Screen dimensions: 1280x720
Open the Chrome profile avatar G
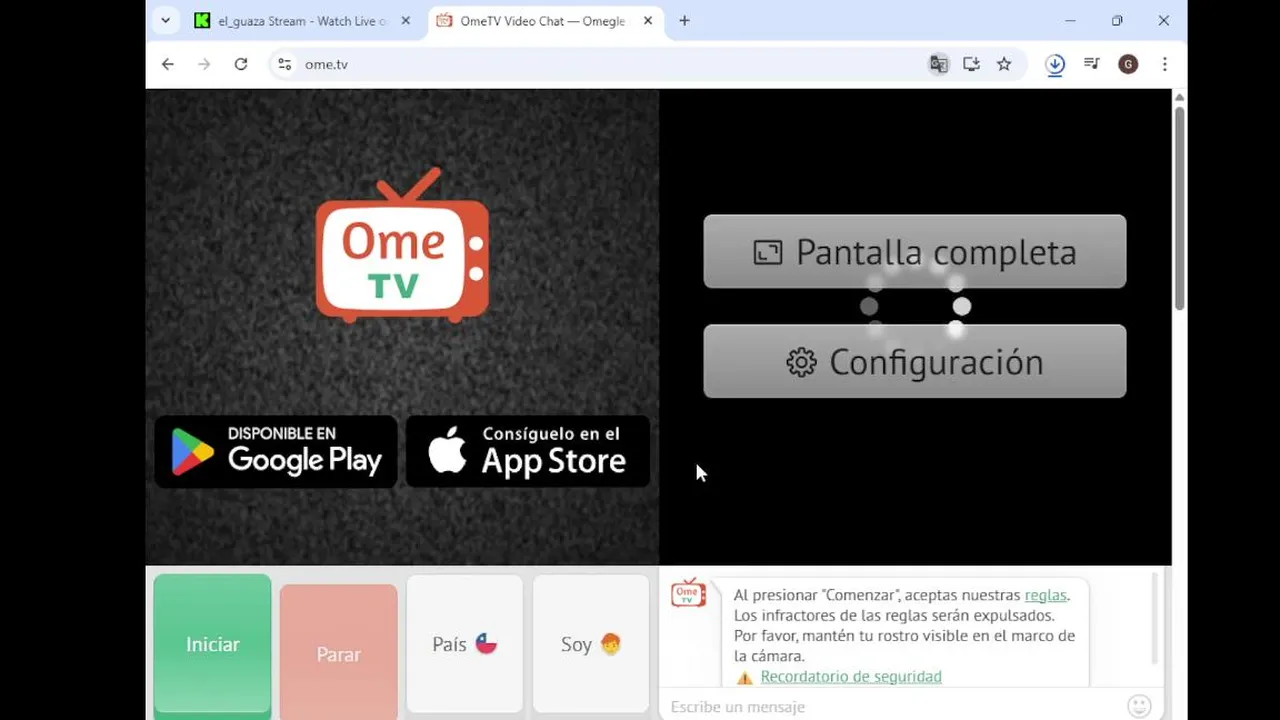[1128, 64]
